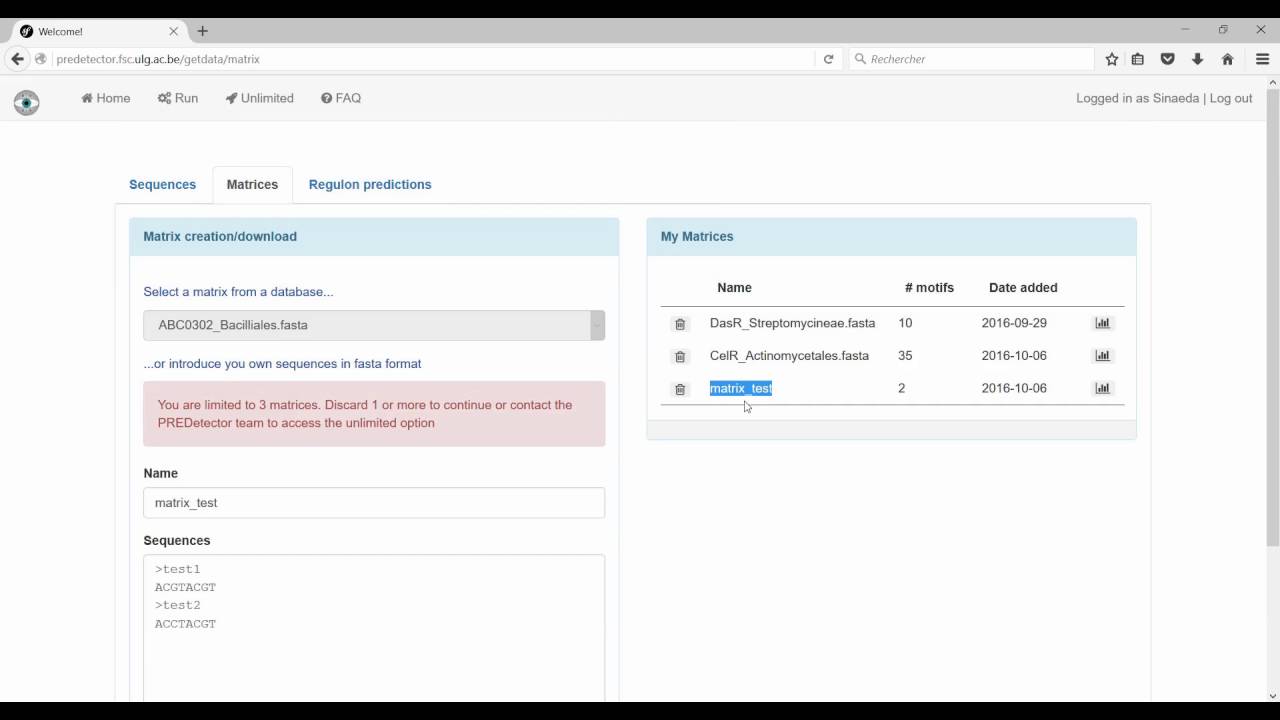1280x720 pixels.
Task: Click trash icon for CelR_Actinomycetales.fasta
Action: point(680,356)
